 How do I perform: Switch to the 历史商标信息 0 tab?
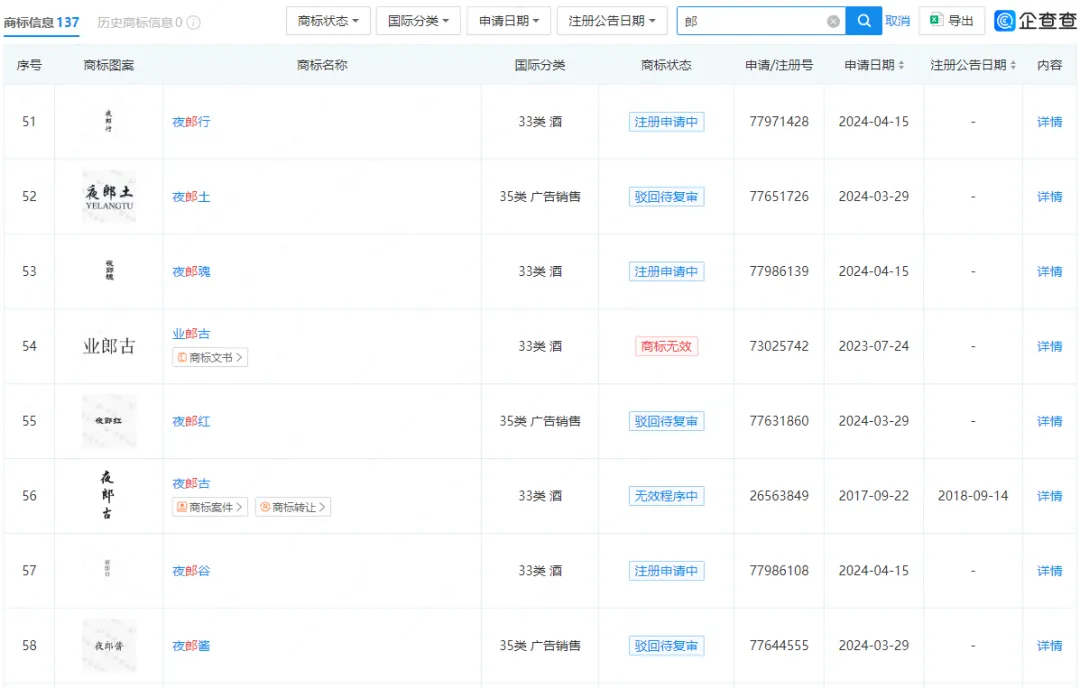140,23
